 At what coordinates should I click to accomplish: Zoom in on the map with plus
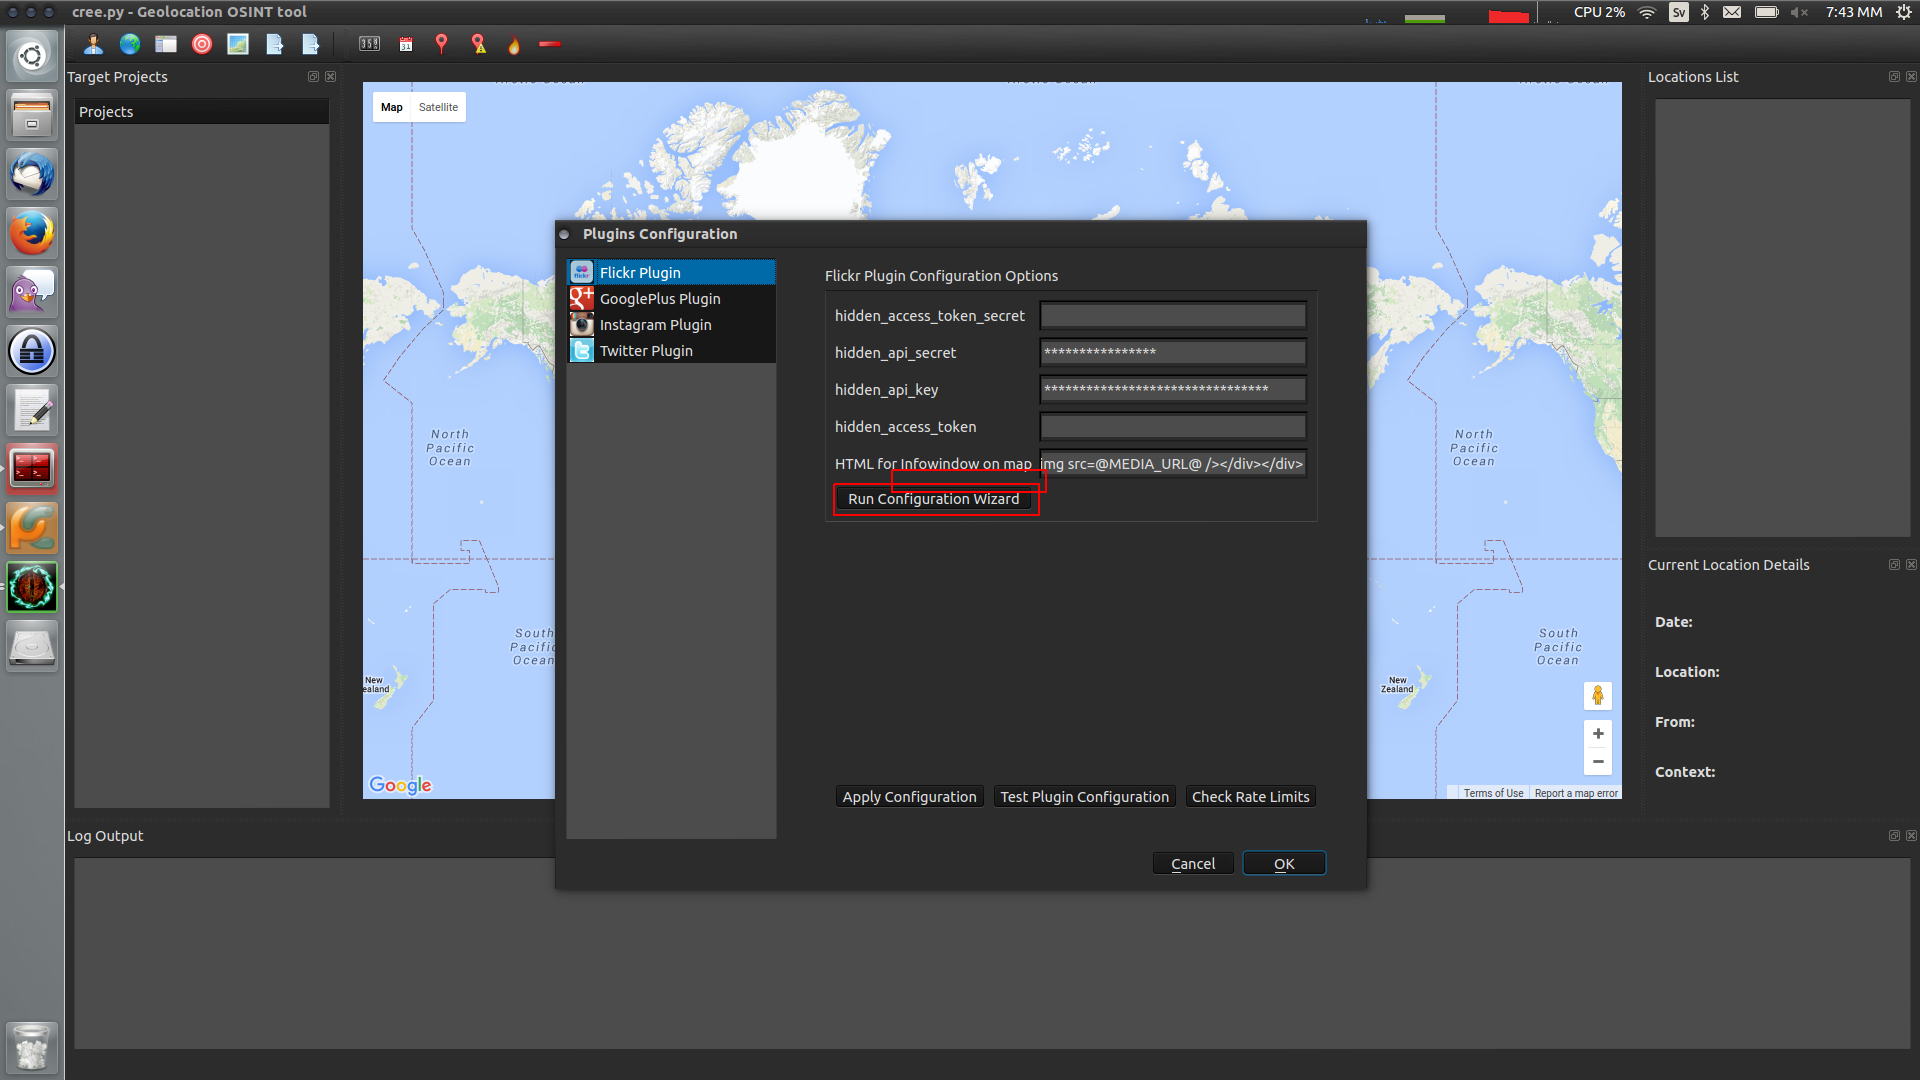[1598, 734]
